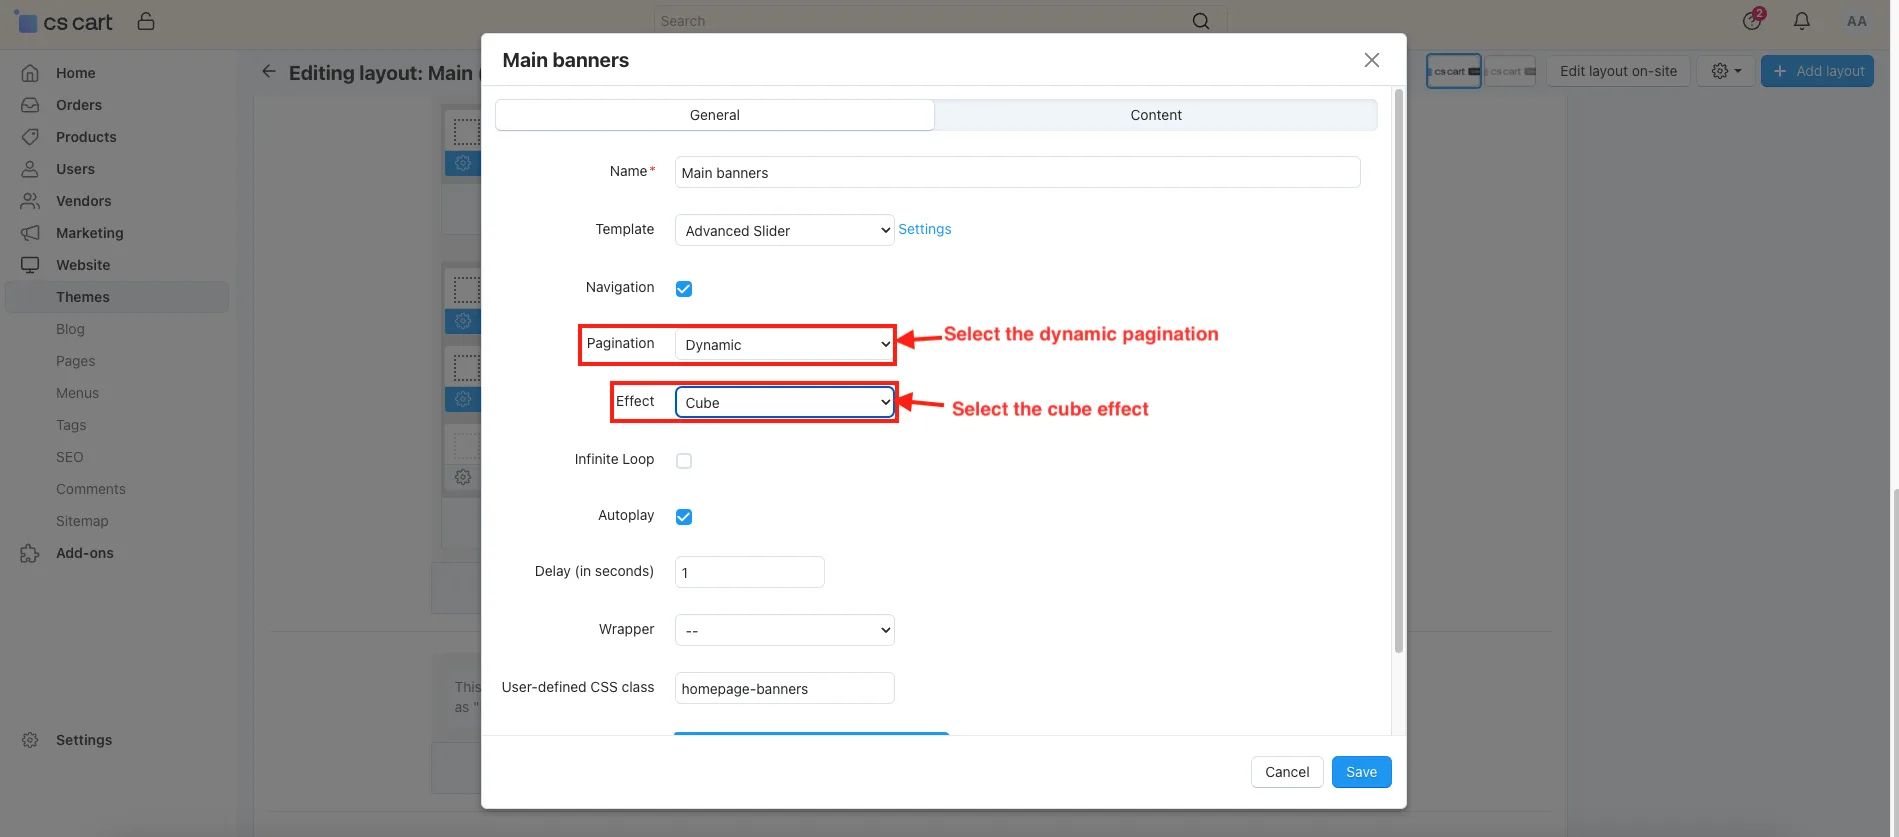Viewport: 1899px width, 837px height.
Task: Open Products in the sidebar
Action: tap(86, 137)
